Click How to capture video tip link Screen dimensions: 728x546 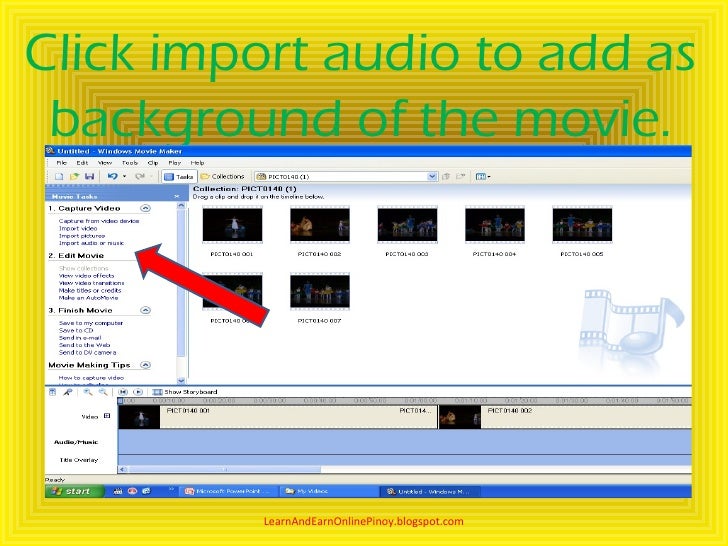coord(91,378)
